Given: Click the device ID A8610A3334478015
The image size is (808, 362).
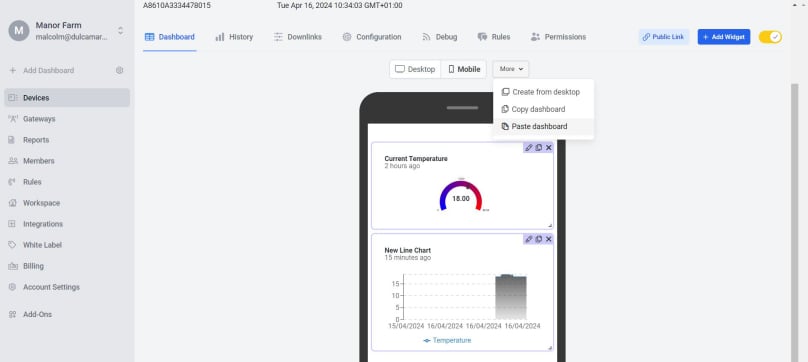Looking at the screenshot, I should pos(177,6).
